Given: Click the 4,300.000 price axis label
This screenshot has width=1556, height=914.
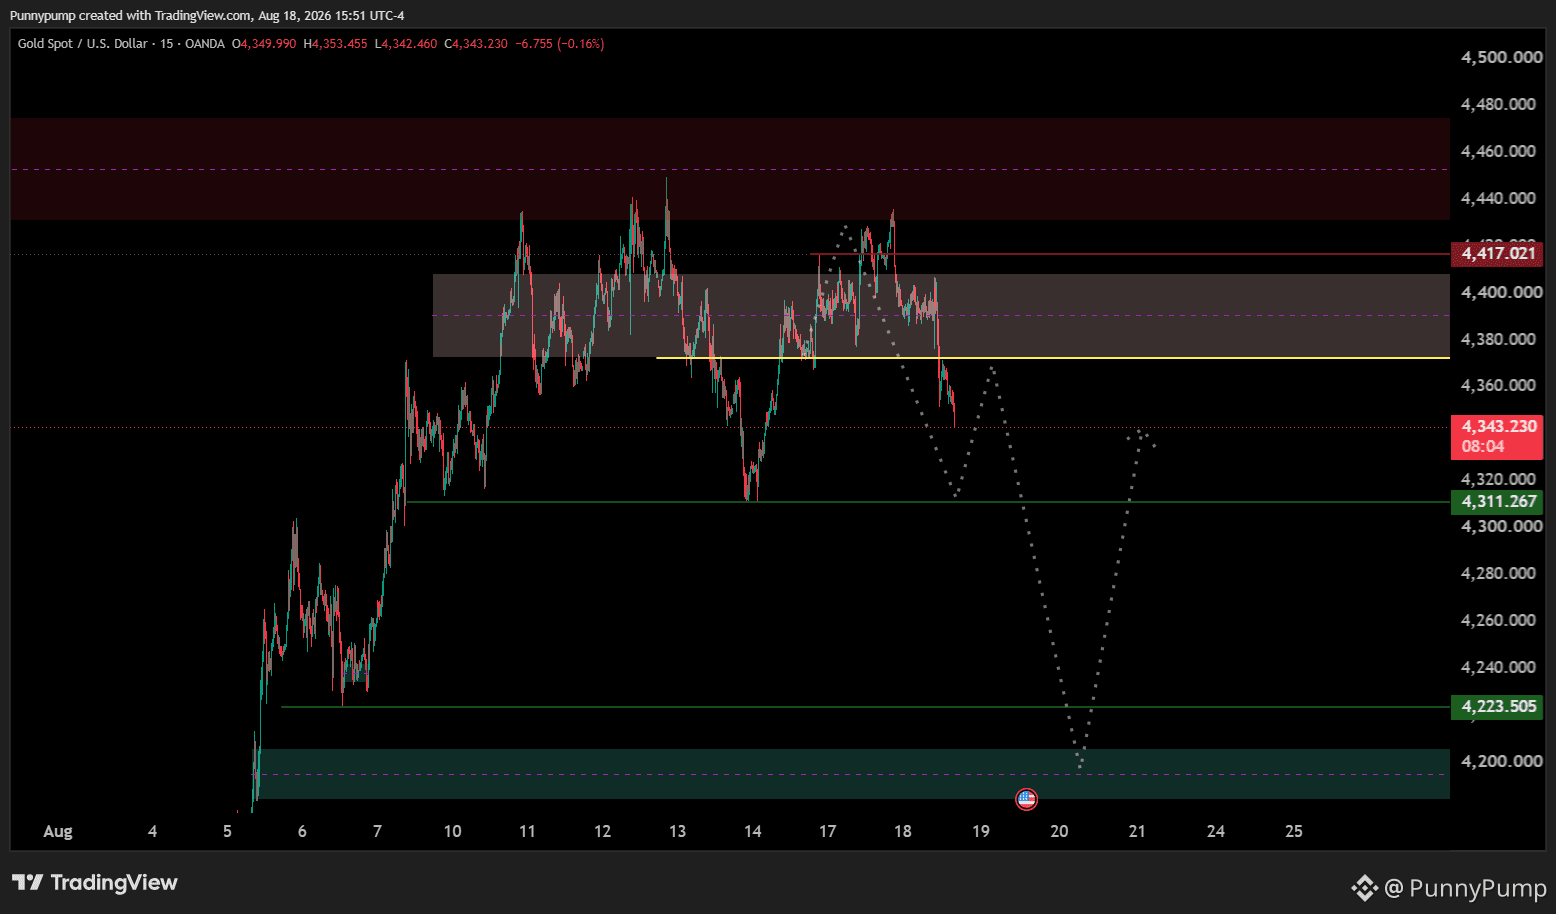Looking at the screenshot, I should coord(1501,526).
